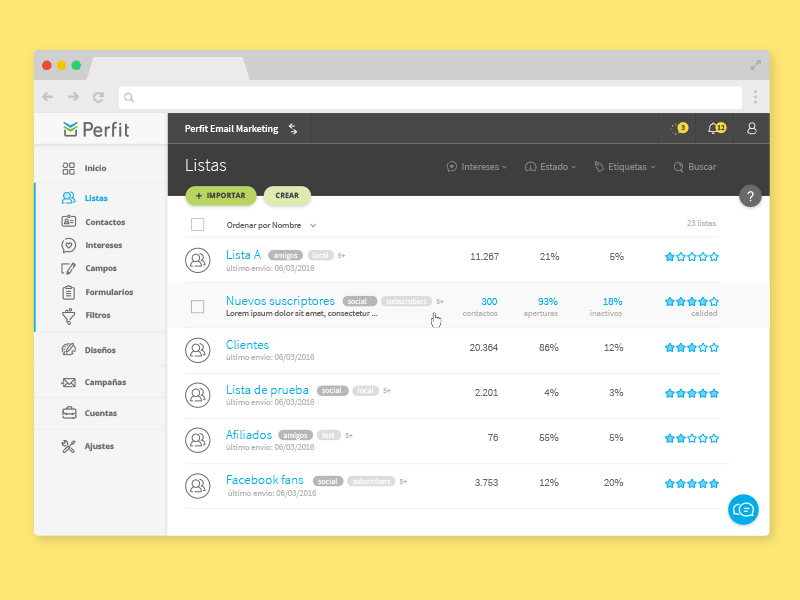The image size is (800, 600).
Task: Click the browser back arrow
Action: (47, 97)
